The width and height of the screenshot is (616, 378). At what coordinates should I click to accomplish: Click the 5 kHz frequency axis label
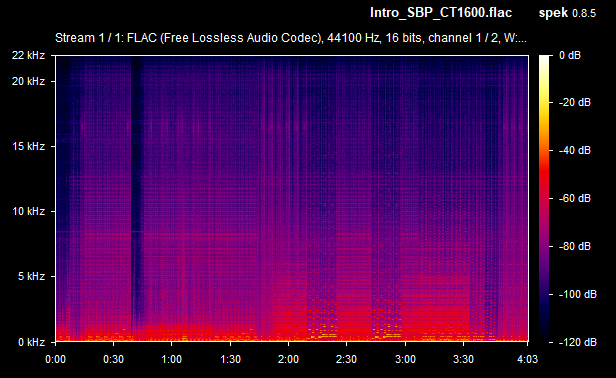[x=31, y=277]
